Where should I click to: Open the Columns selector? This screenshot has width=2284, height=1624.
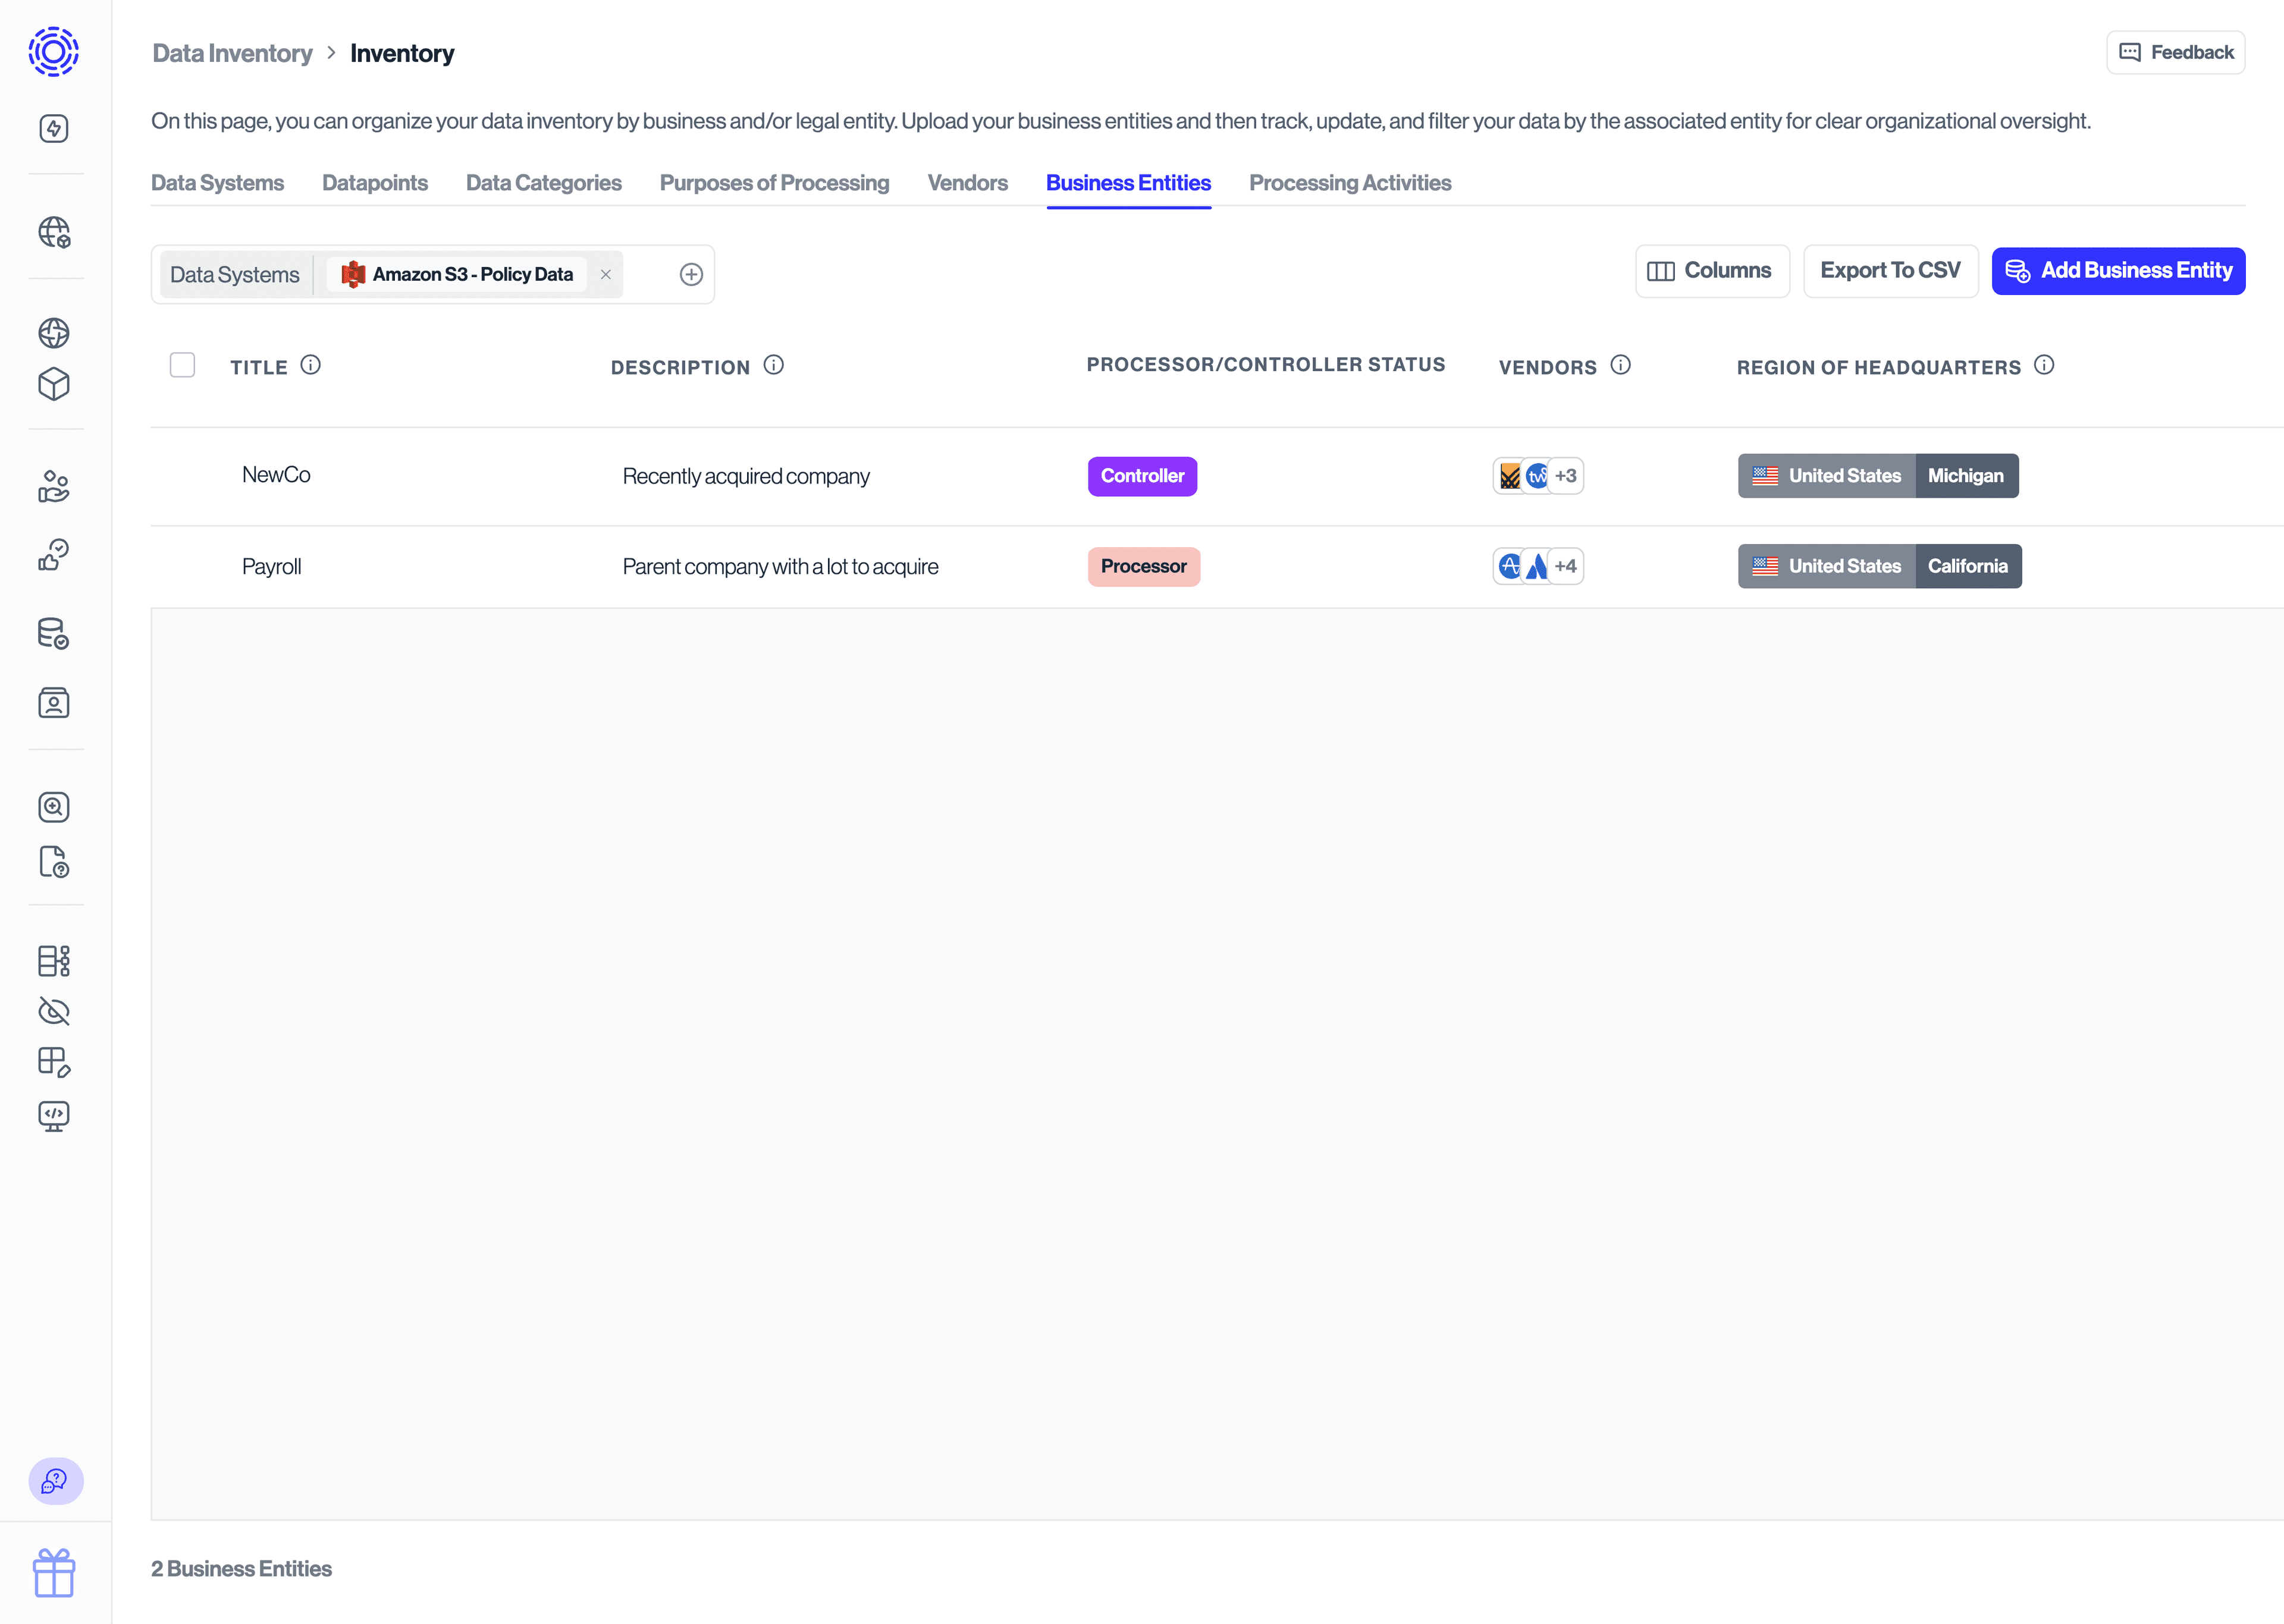[x=1711, y=271]
